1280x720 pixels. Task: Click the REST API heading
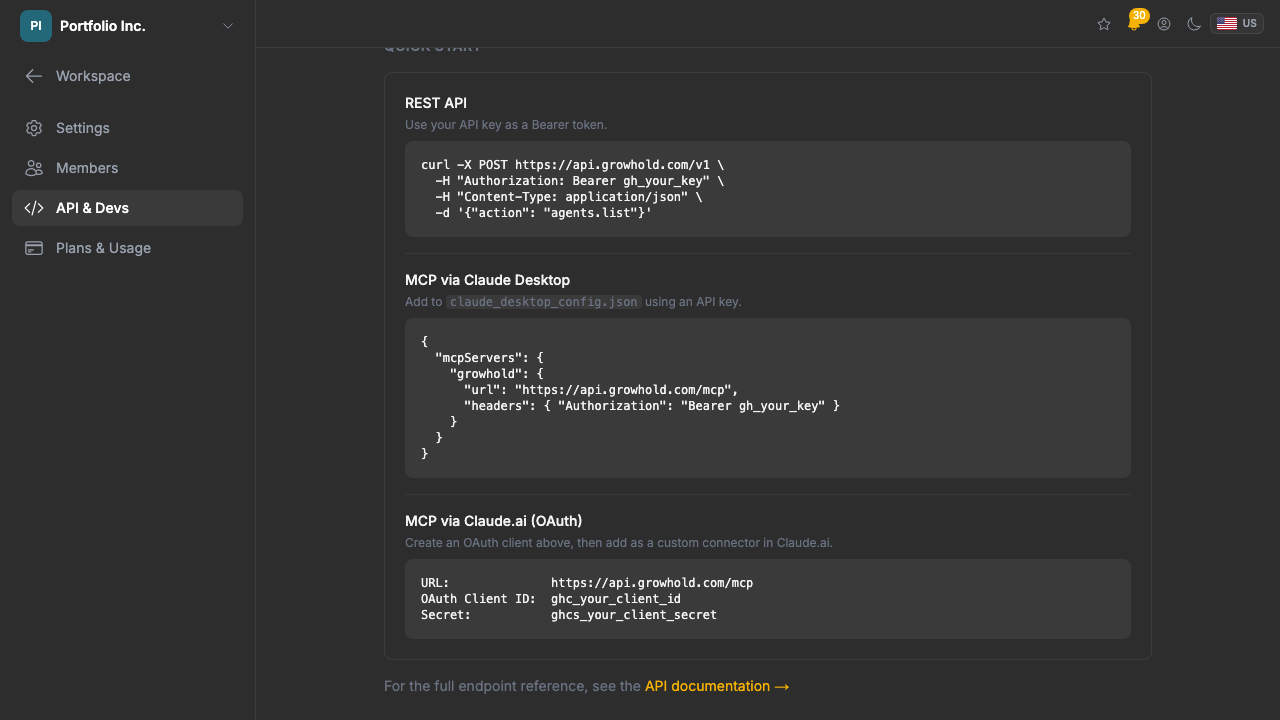coord(436,103)
